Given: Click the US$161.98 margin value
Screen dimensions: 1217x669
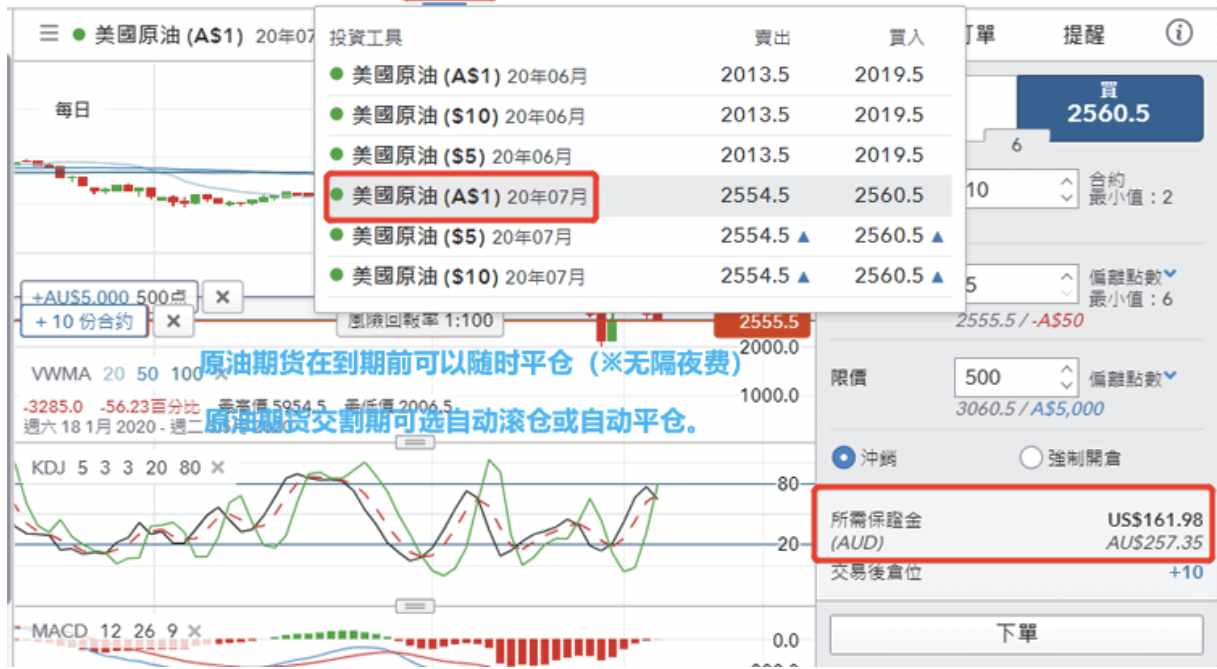Looking at the screenshot, I should click(1155, 519).
